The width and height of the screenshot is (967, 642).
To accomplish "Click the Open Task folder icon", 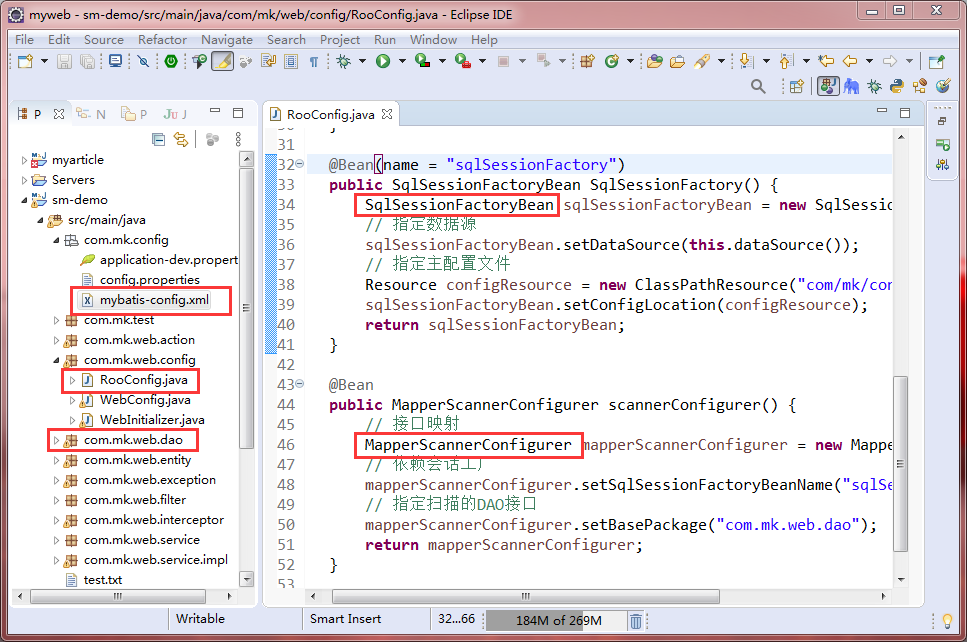I will [678, 61].
